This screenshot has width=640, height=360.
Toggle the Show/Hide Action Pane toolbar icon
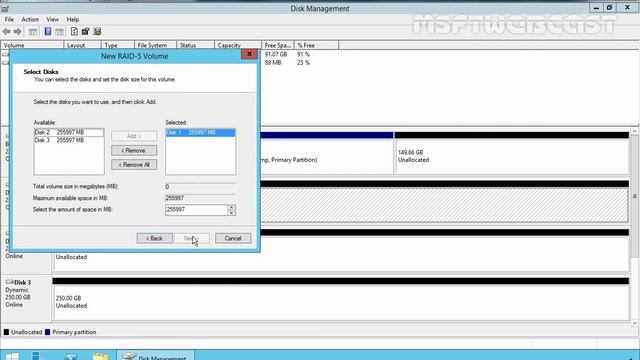(60, 31)
